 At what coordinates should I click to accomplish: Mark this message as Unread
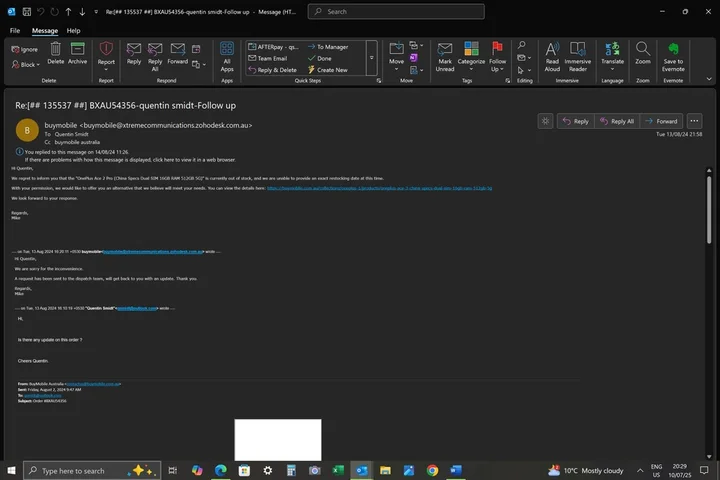[444, 56]
